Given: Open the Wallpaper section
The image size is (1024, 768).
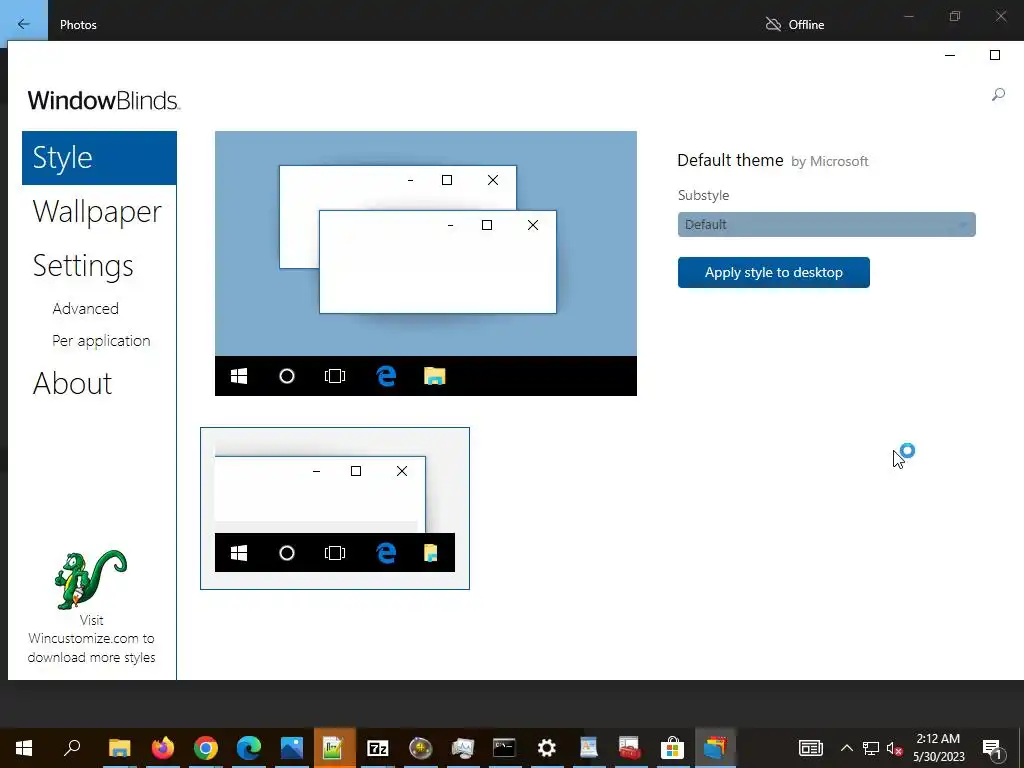Looking at the screenshot, I should coord(97,212).
